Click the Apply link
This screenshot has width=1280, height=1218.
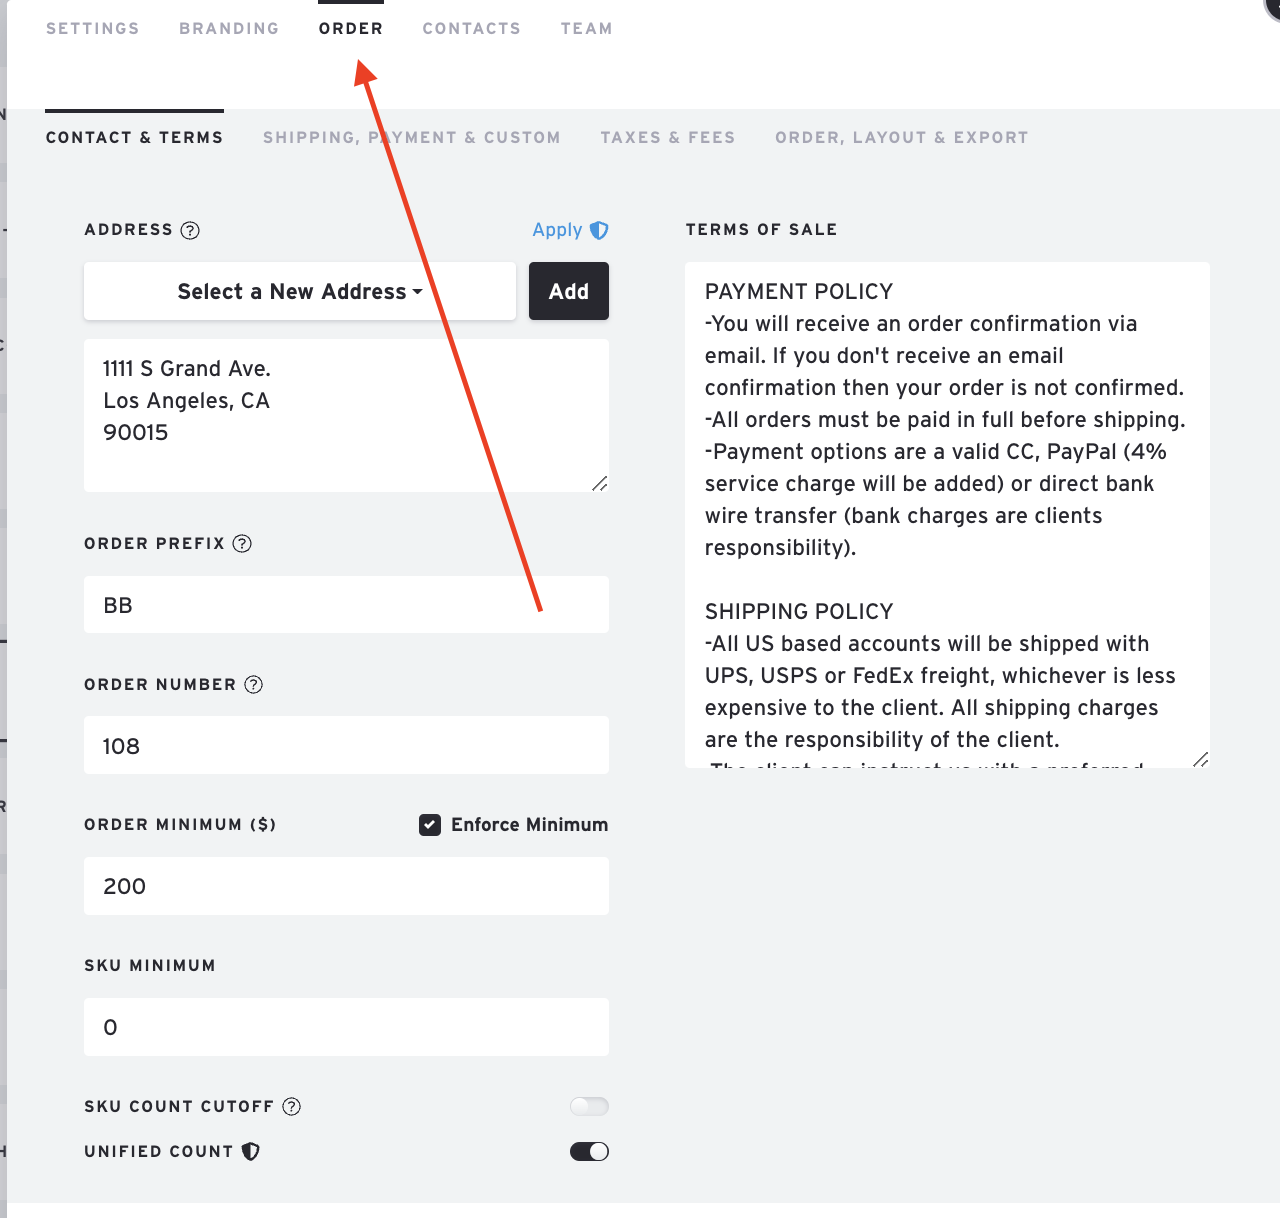[557, 230]
